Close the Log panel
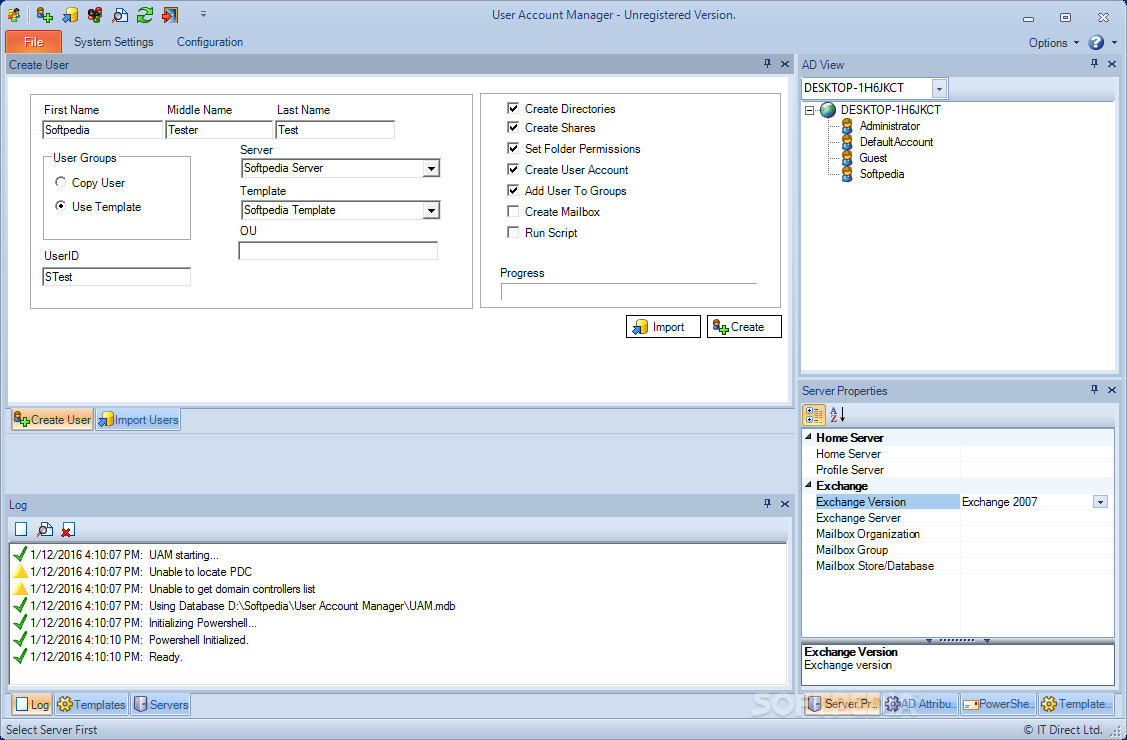This screenshot has width=1127, height=740. [785, 504]
